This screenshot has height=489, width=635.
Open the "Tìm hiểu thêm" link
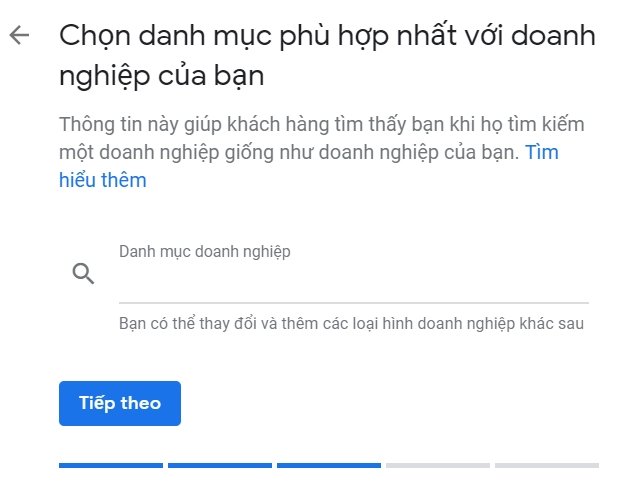click(541, 154)
